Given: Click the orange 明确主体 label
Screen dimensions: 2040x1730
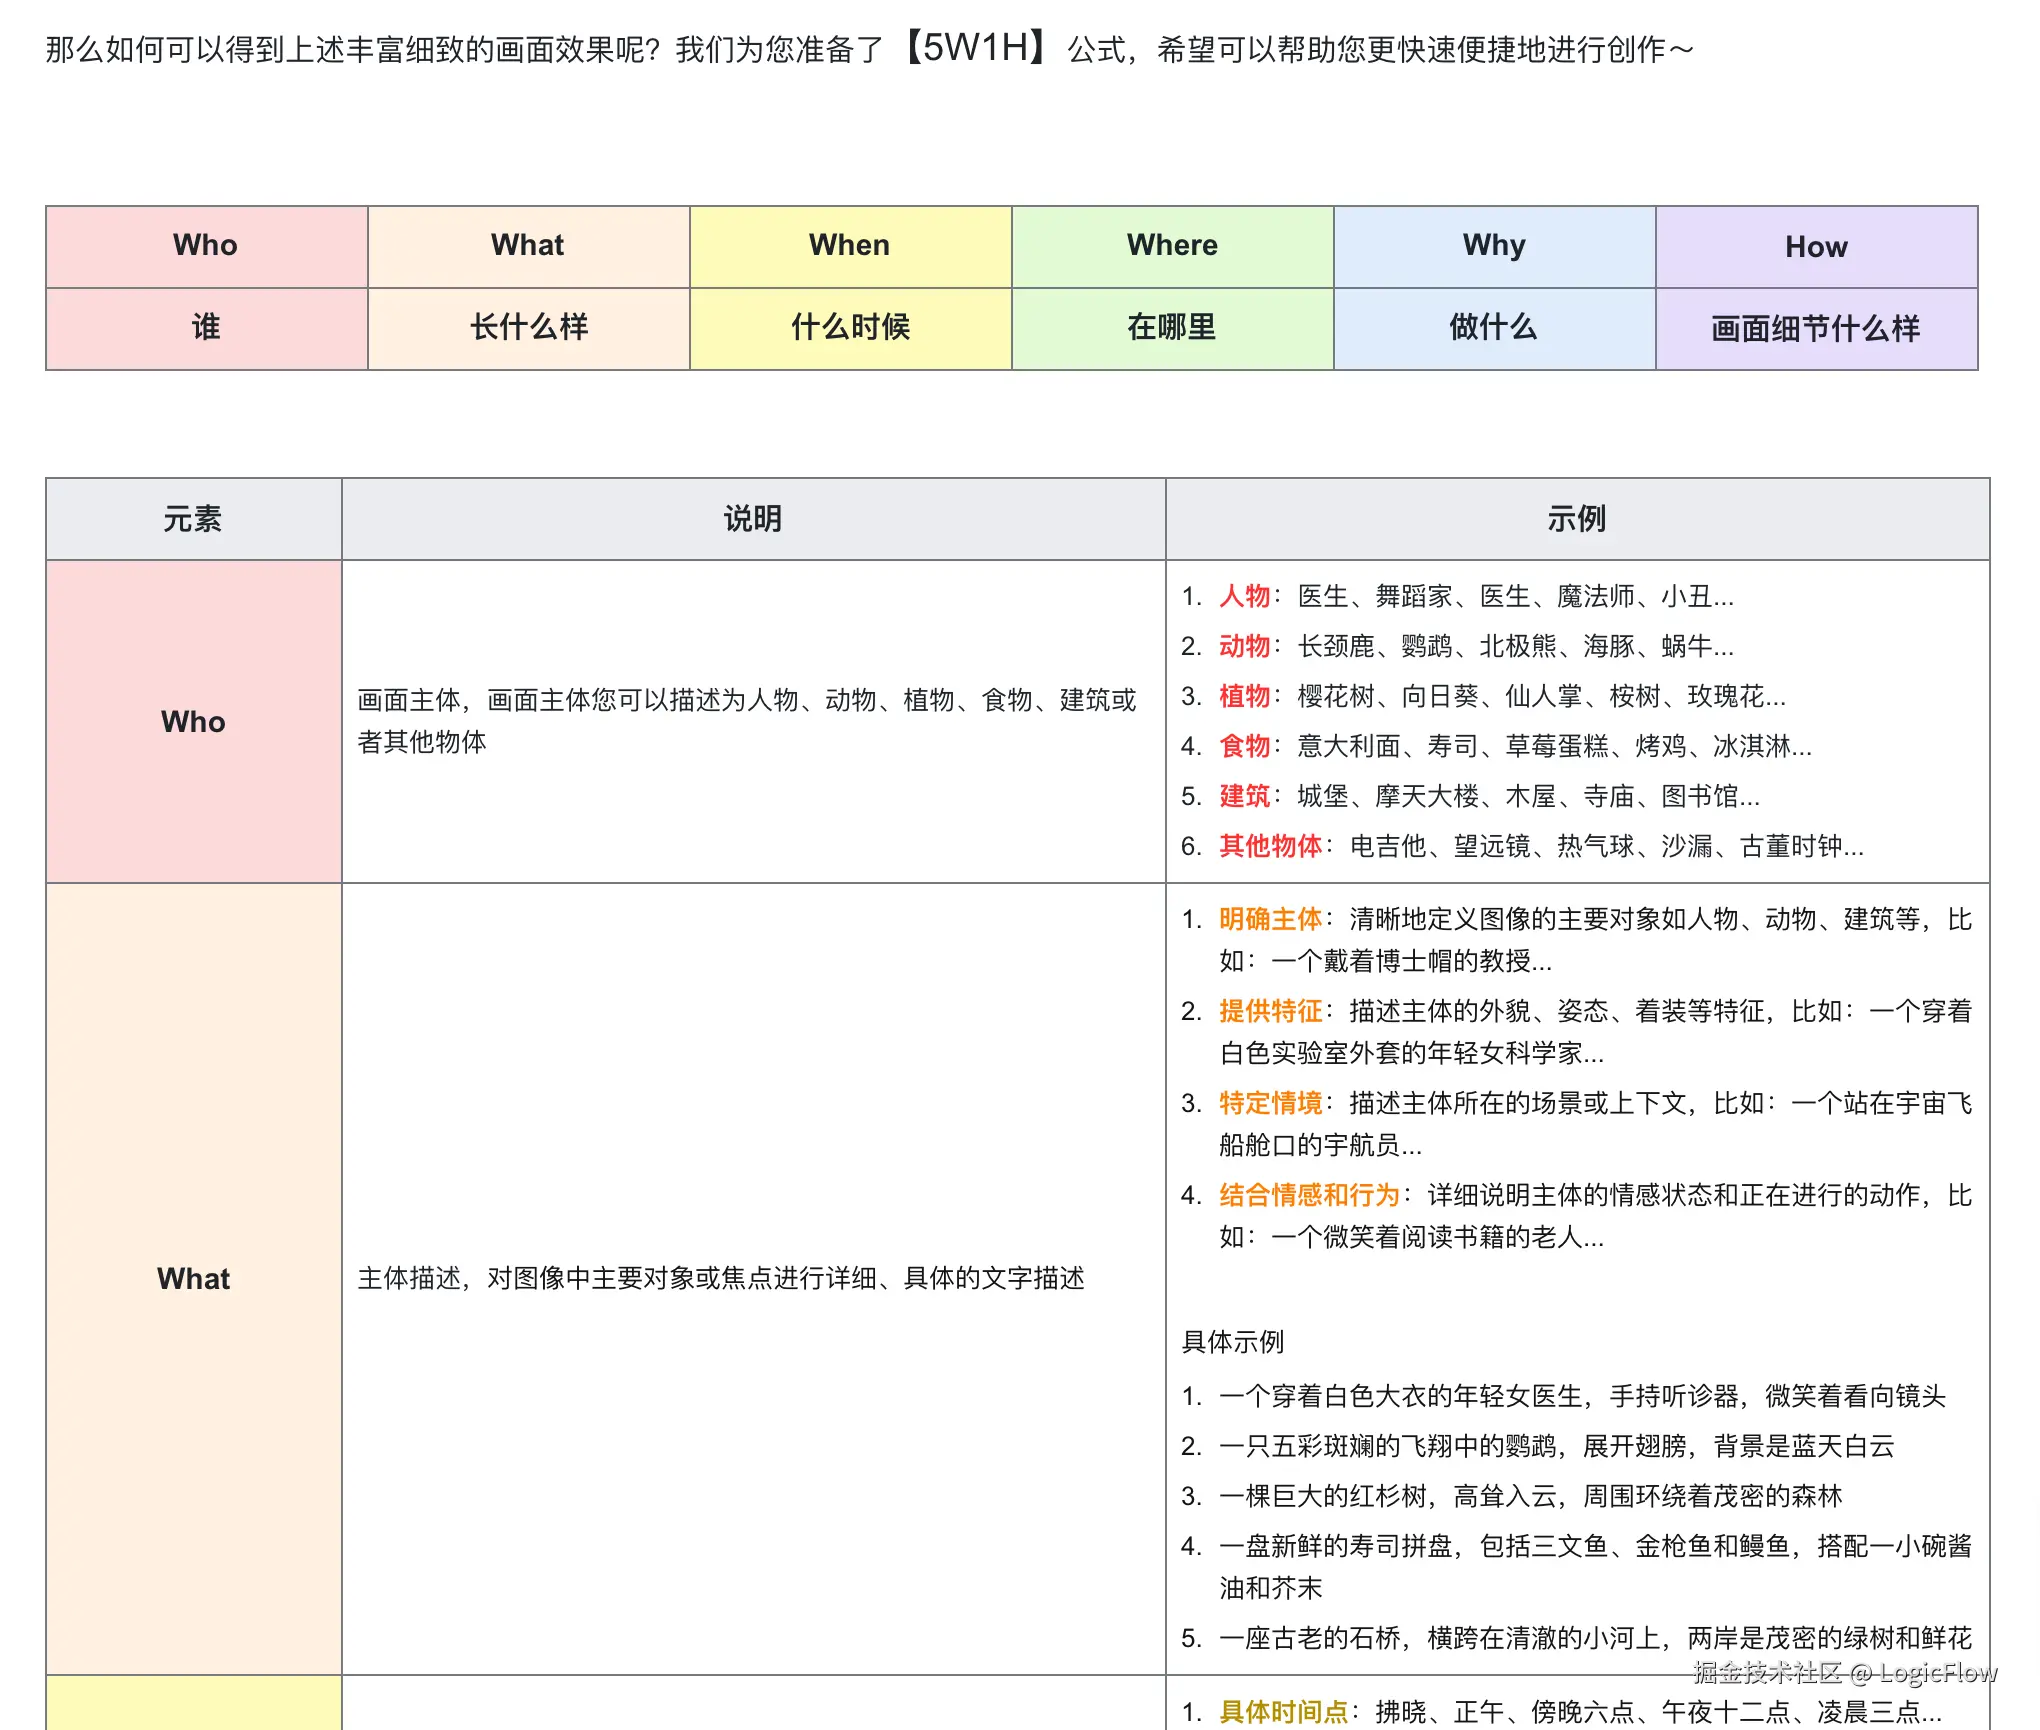Looking at the screenshot, I should pyautogui.click(x=1270, y=918).
